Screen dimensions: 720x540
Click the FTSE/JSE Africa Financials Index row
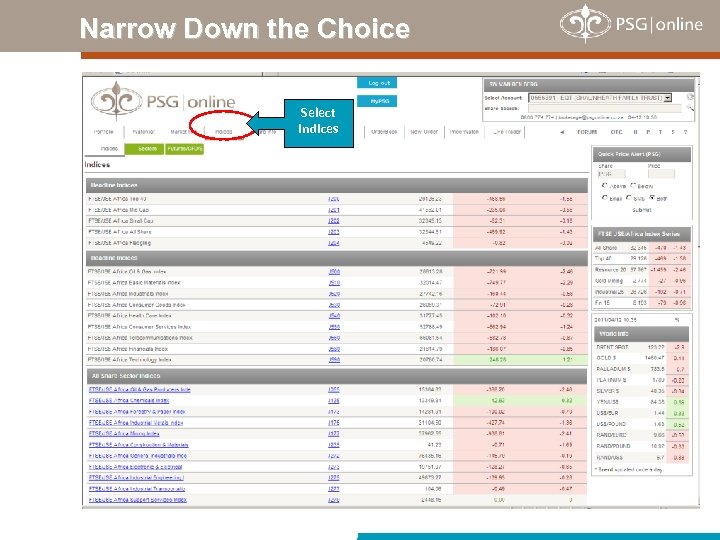(337, 349)
